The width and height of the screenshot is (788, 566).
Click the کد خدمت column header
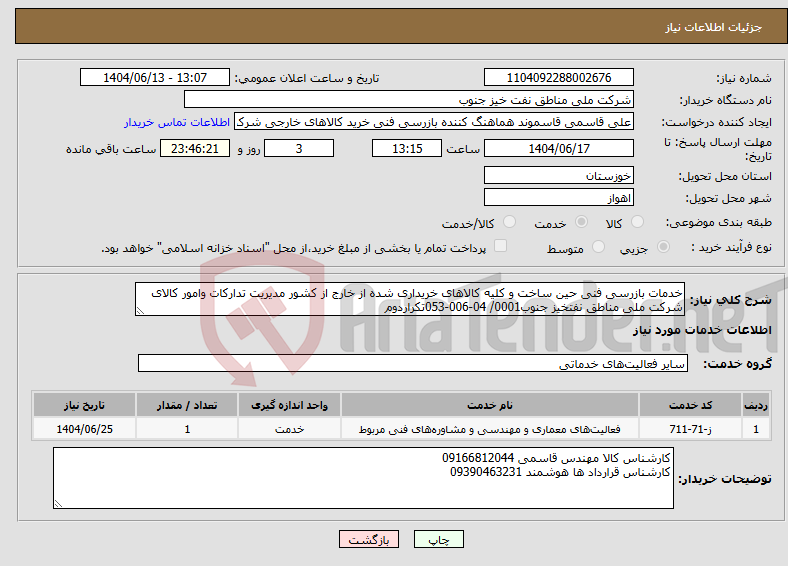(691, 405)
